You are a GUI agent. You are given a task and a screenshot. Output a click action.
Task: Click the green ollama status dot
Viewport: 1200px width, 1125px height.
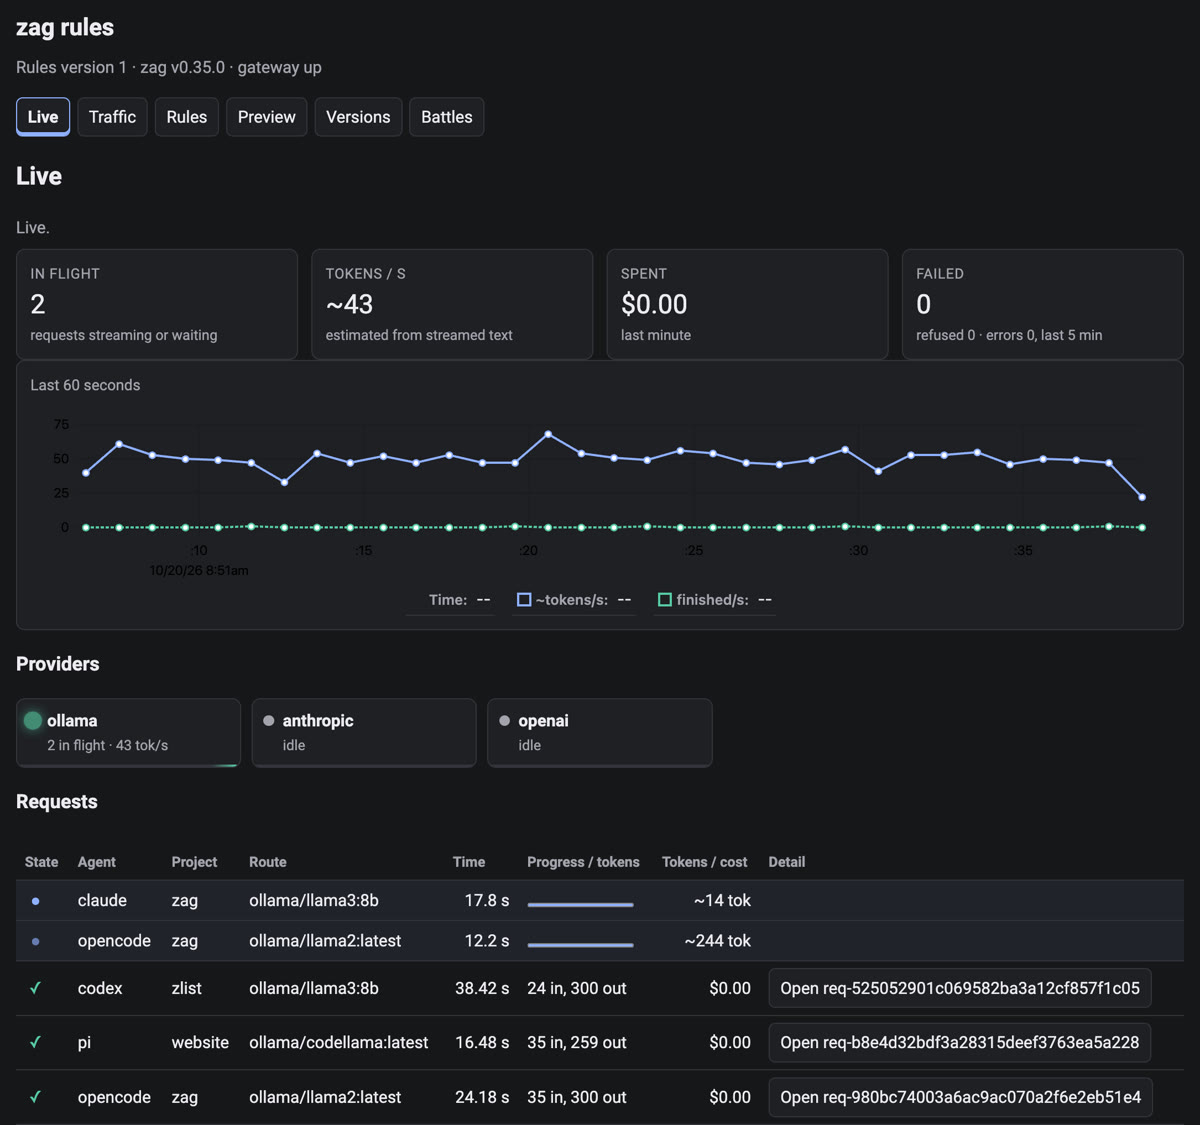tap(33, 720)
